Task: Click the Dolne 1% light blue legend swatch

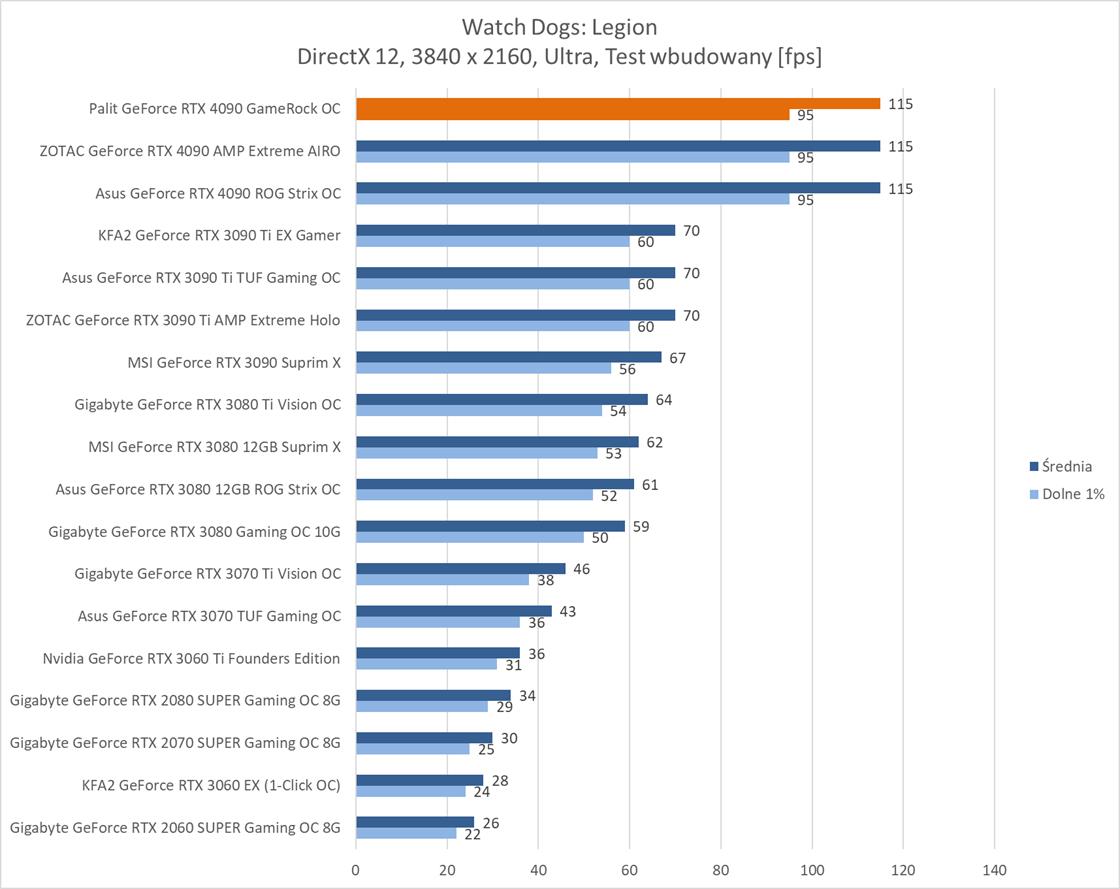Action: (1033, 494)
